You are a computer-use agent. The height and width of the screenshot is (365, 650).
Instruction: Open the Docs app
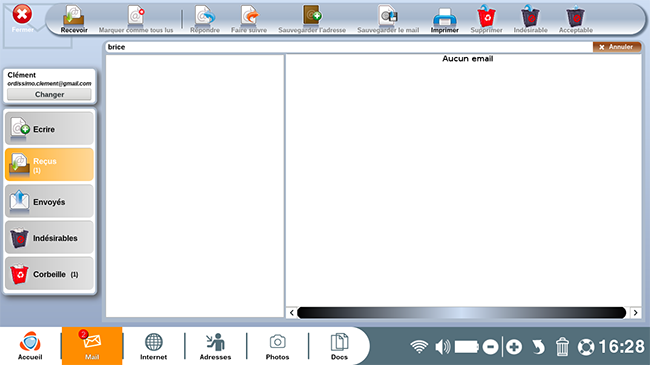339,346
